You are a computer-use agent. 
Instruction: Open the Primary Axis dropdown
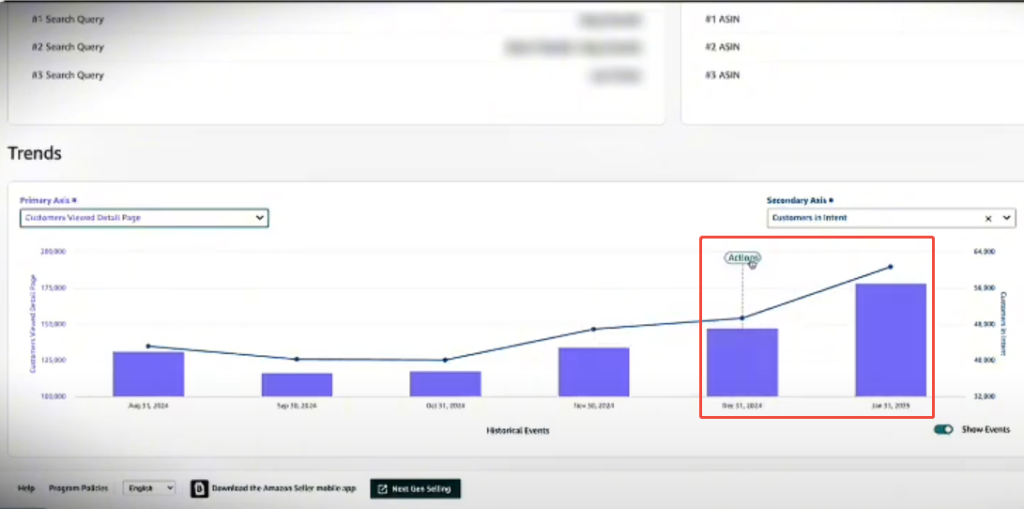[144, 218]
